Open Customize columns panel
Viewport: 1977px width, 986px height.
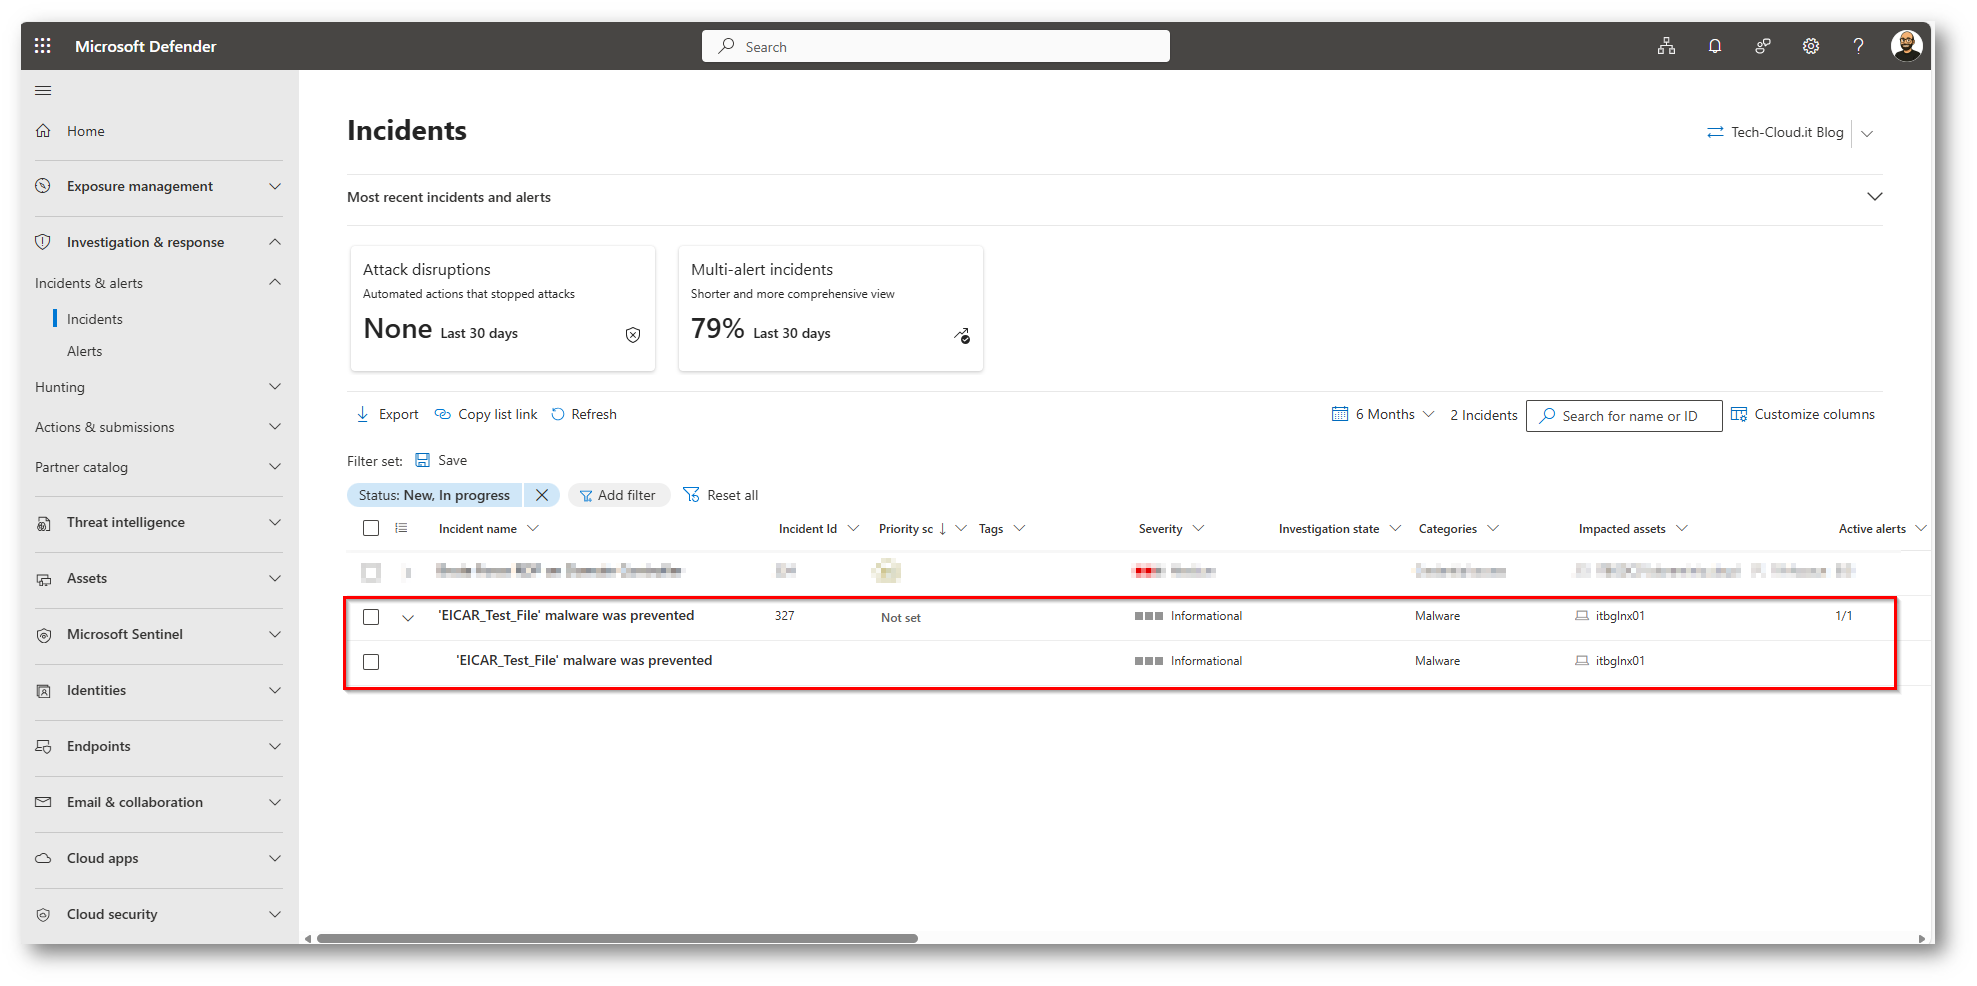(1803, 414)
